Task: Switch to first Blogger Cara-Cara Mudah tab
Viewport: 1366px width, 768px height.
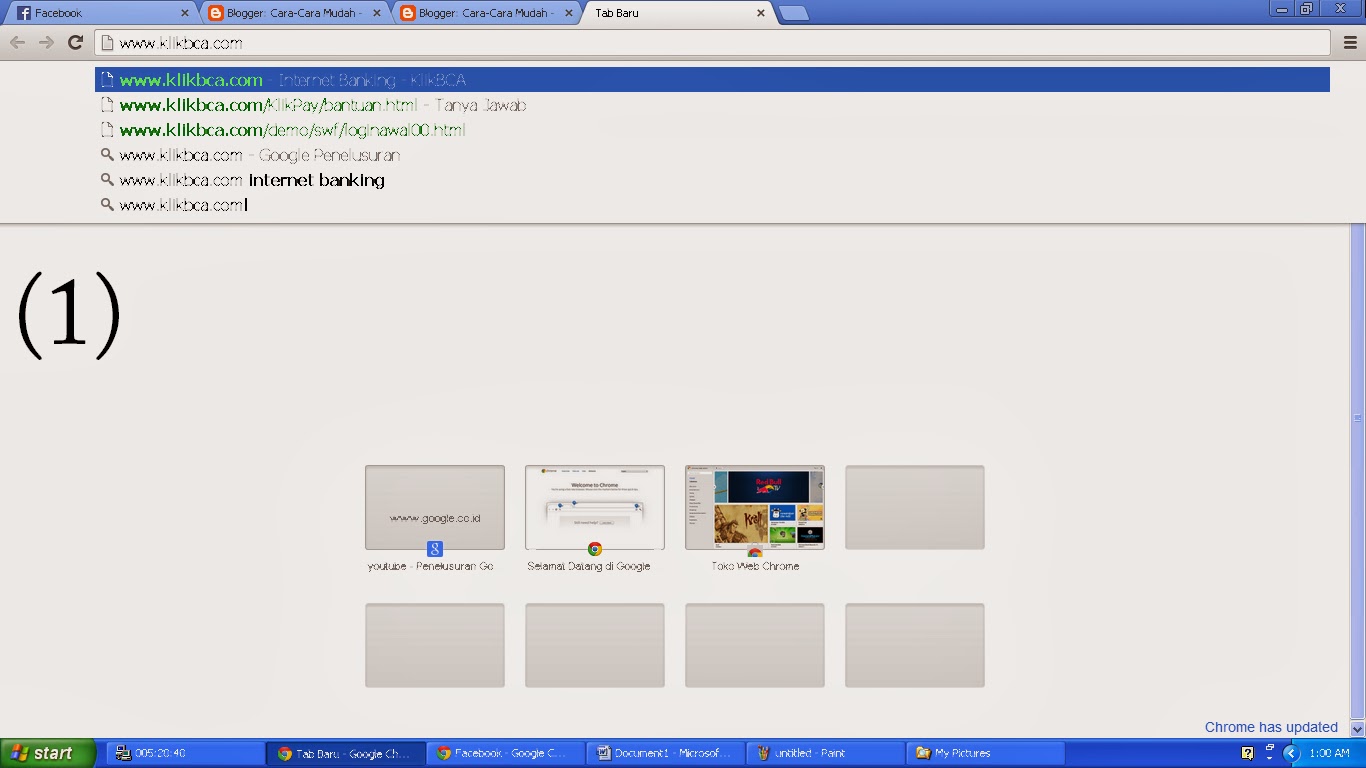Action: tap(292, 13)
